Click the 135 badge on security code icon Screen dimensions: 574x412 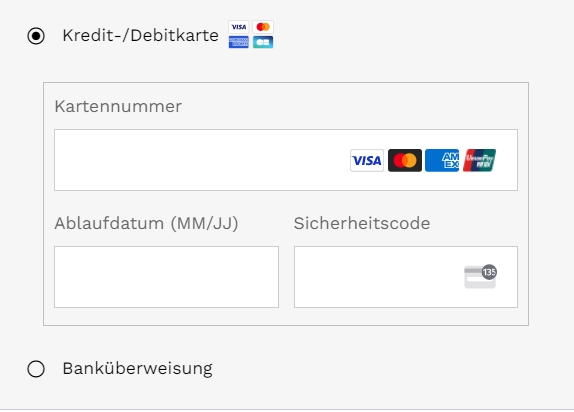[489, 272]
